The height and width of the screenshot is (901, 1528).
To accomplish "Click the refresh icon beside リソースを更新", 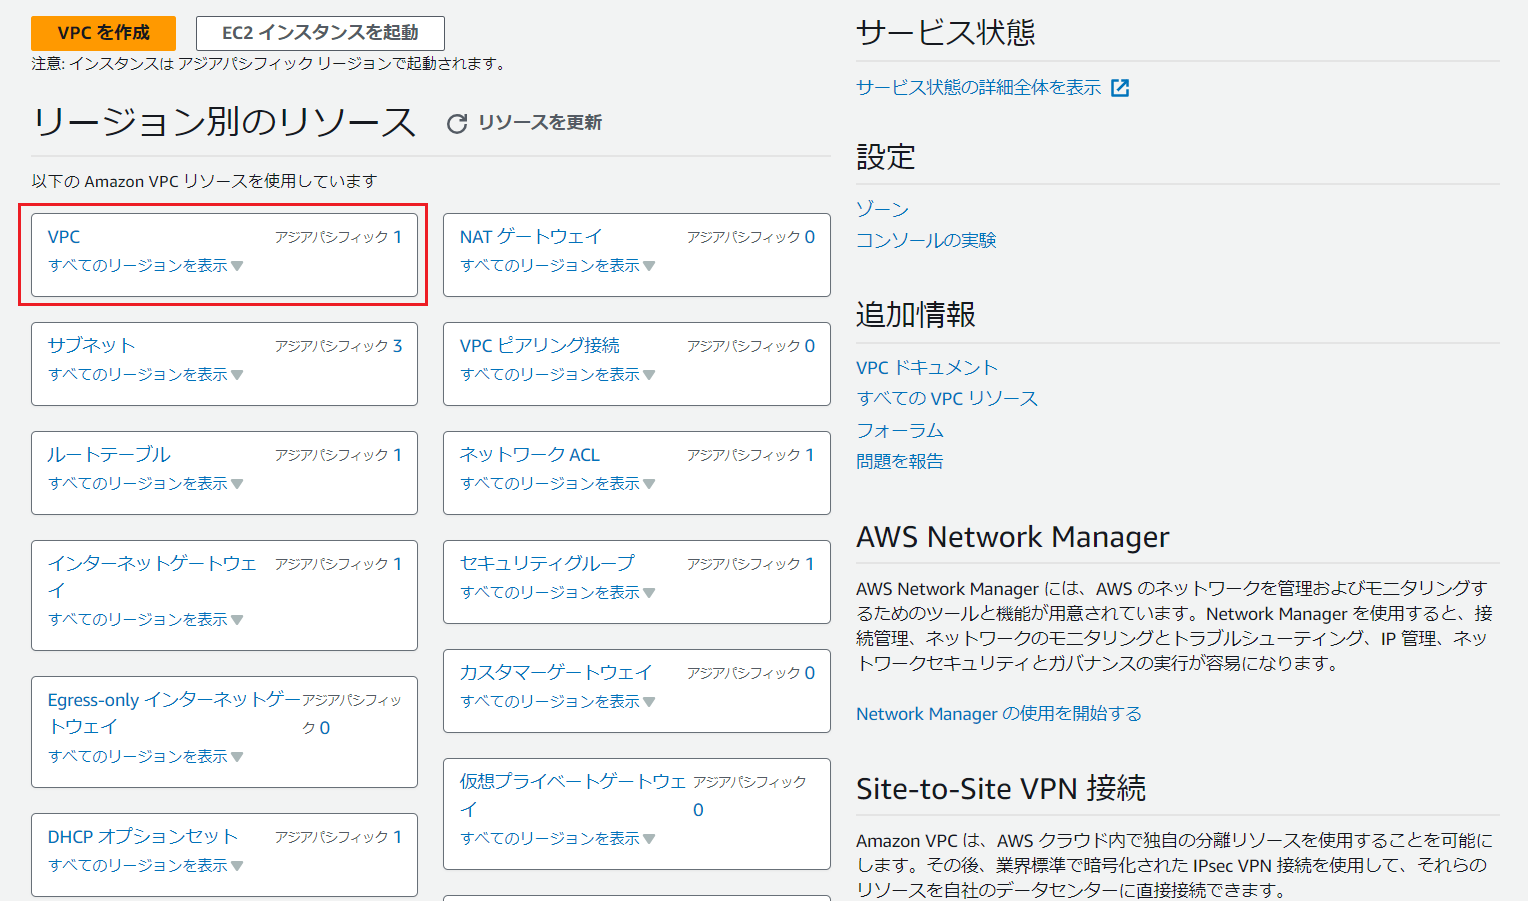I will 457,123.
